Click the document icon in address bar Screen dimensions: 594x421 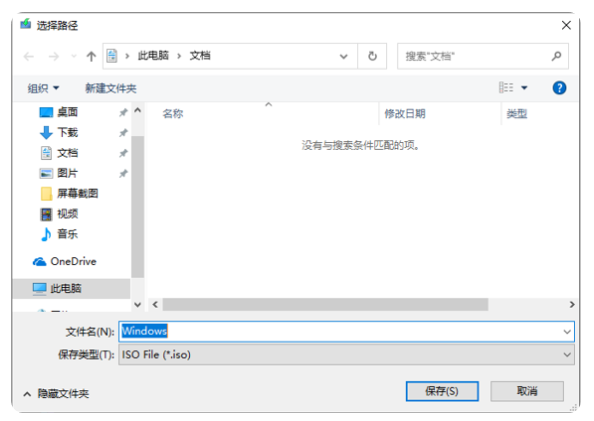click(112, 56)
